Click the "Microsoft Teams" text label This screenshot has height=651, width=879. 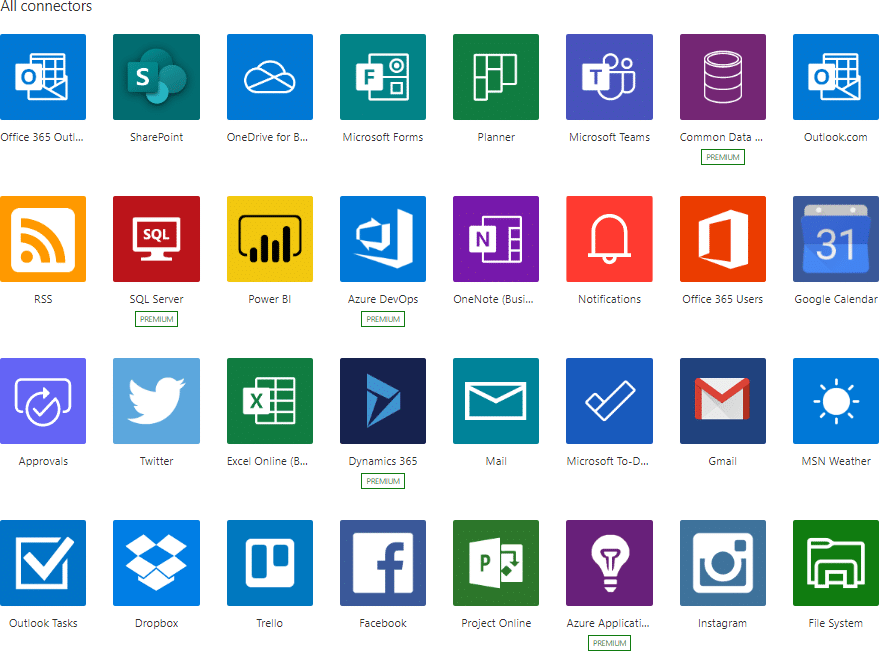tap(609, 137)
